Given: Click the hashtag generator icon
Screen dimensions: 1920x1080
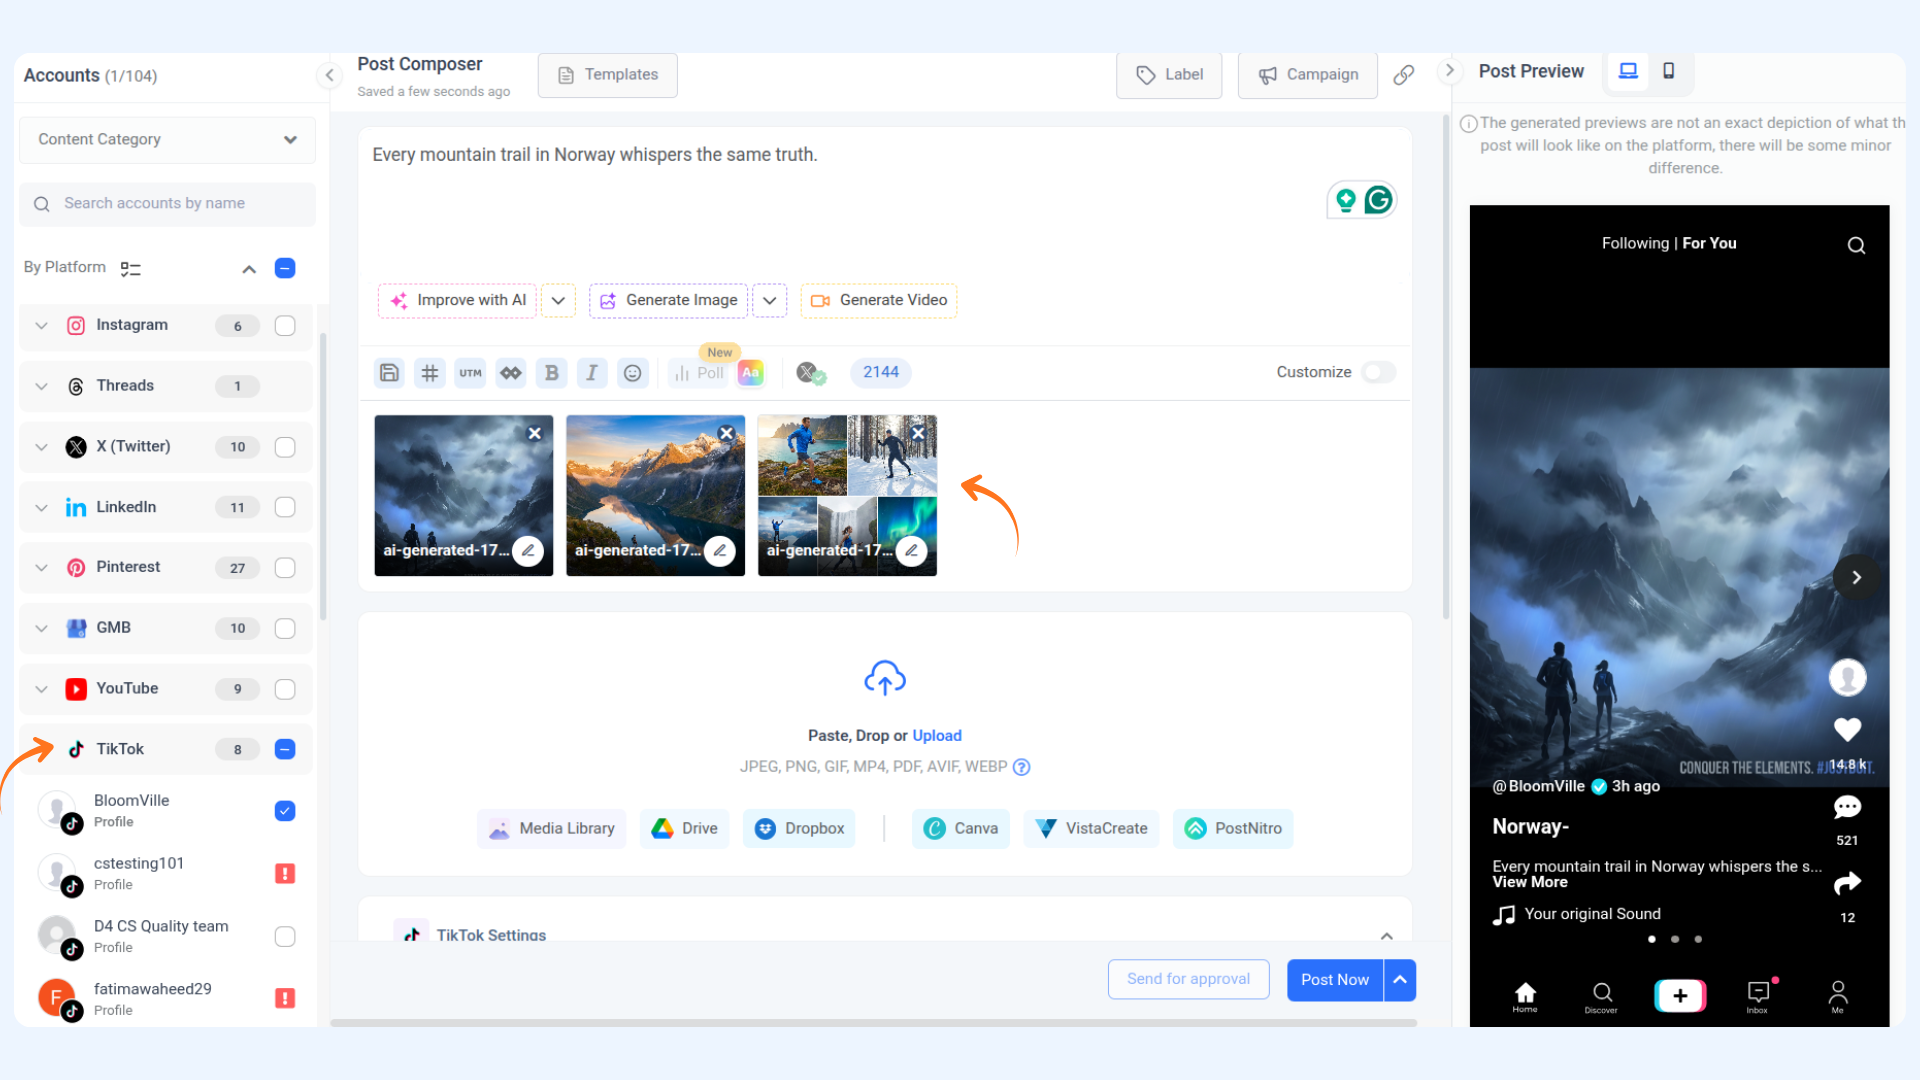Looking at the screenshot, I should point(430,373).
